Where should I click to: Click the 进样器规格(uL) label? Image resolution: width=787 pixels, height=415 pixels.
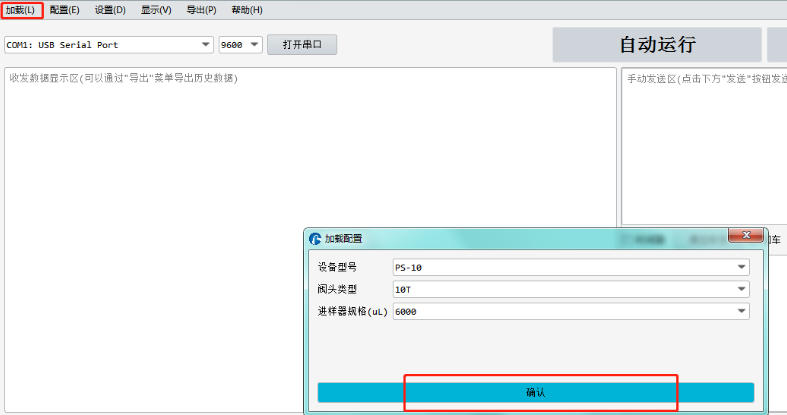352,311
